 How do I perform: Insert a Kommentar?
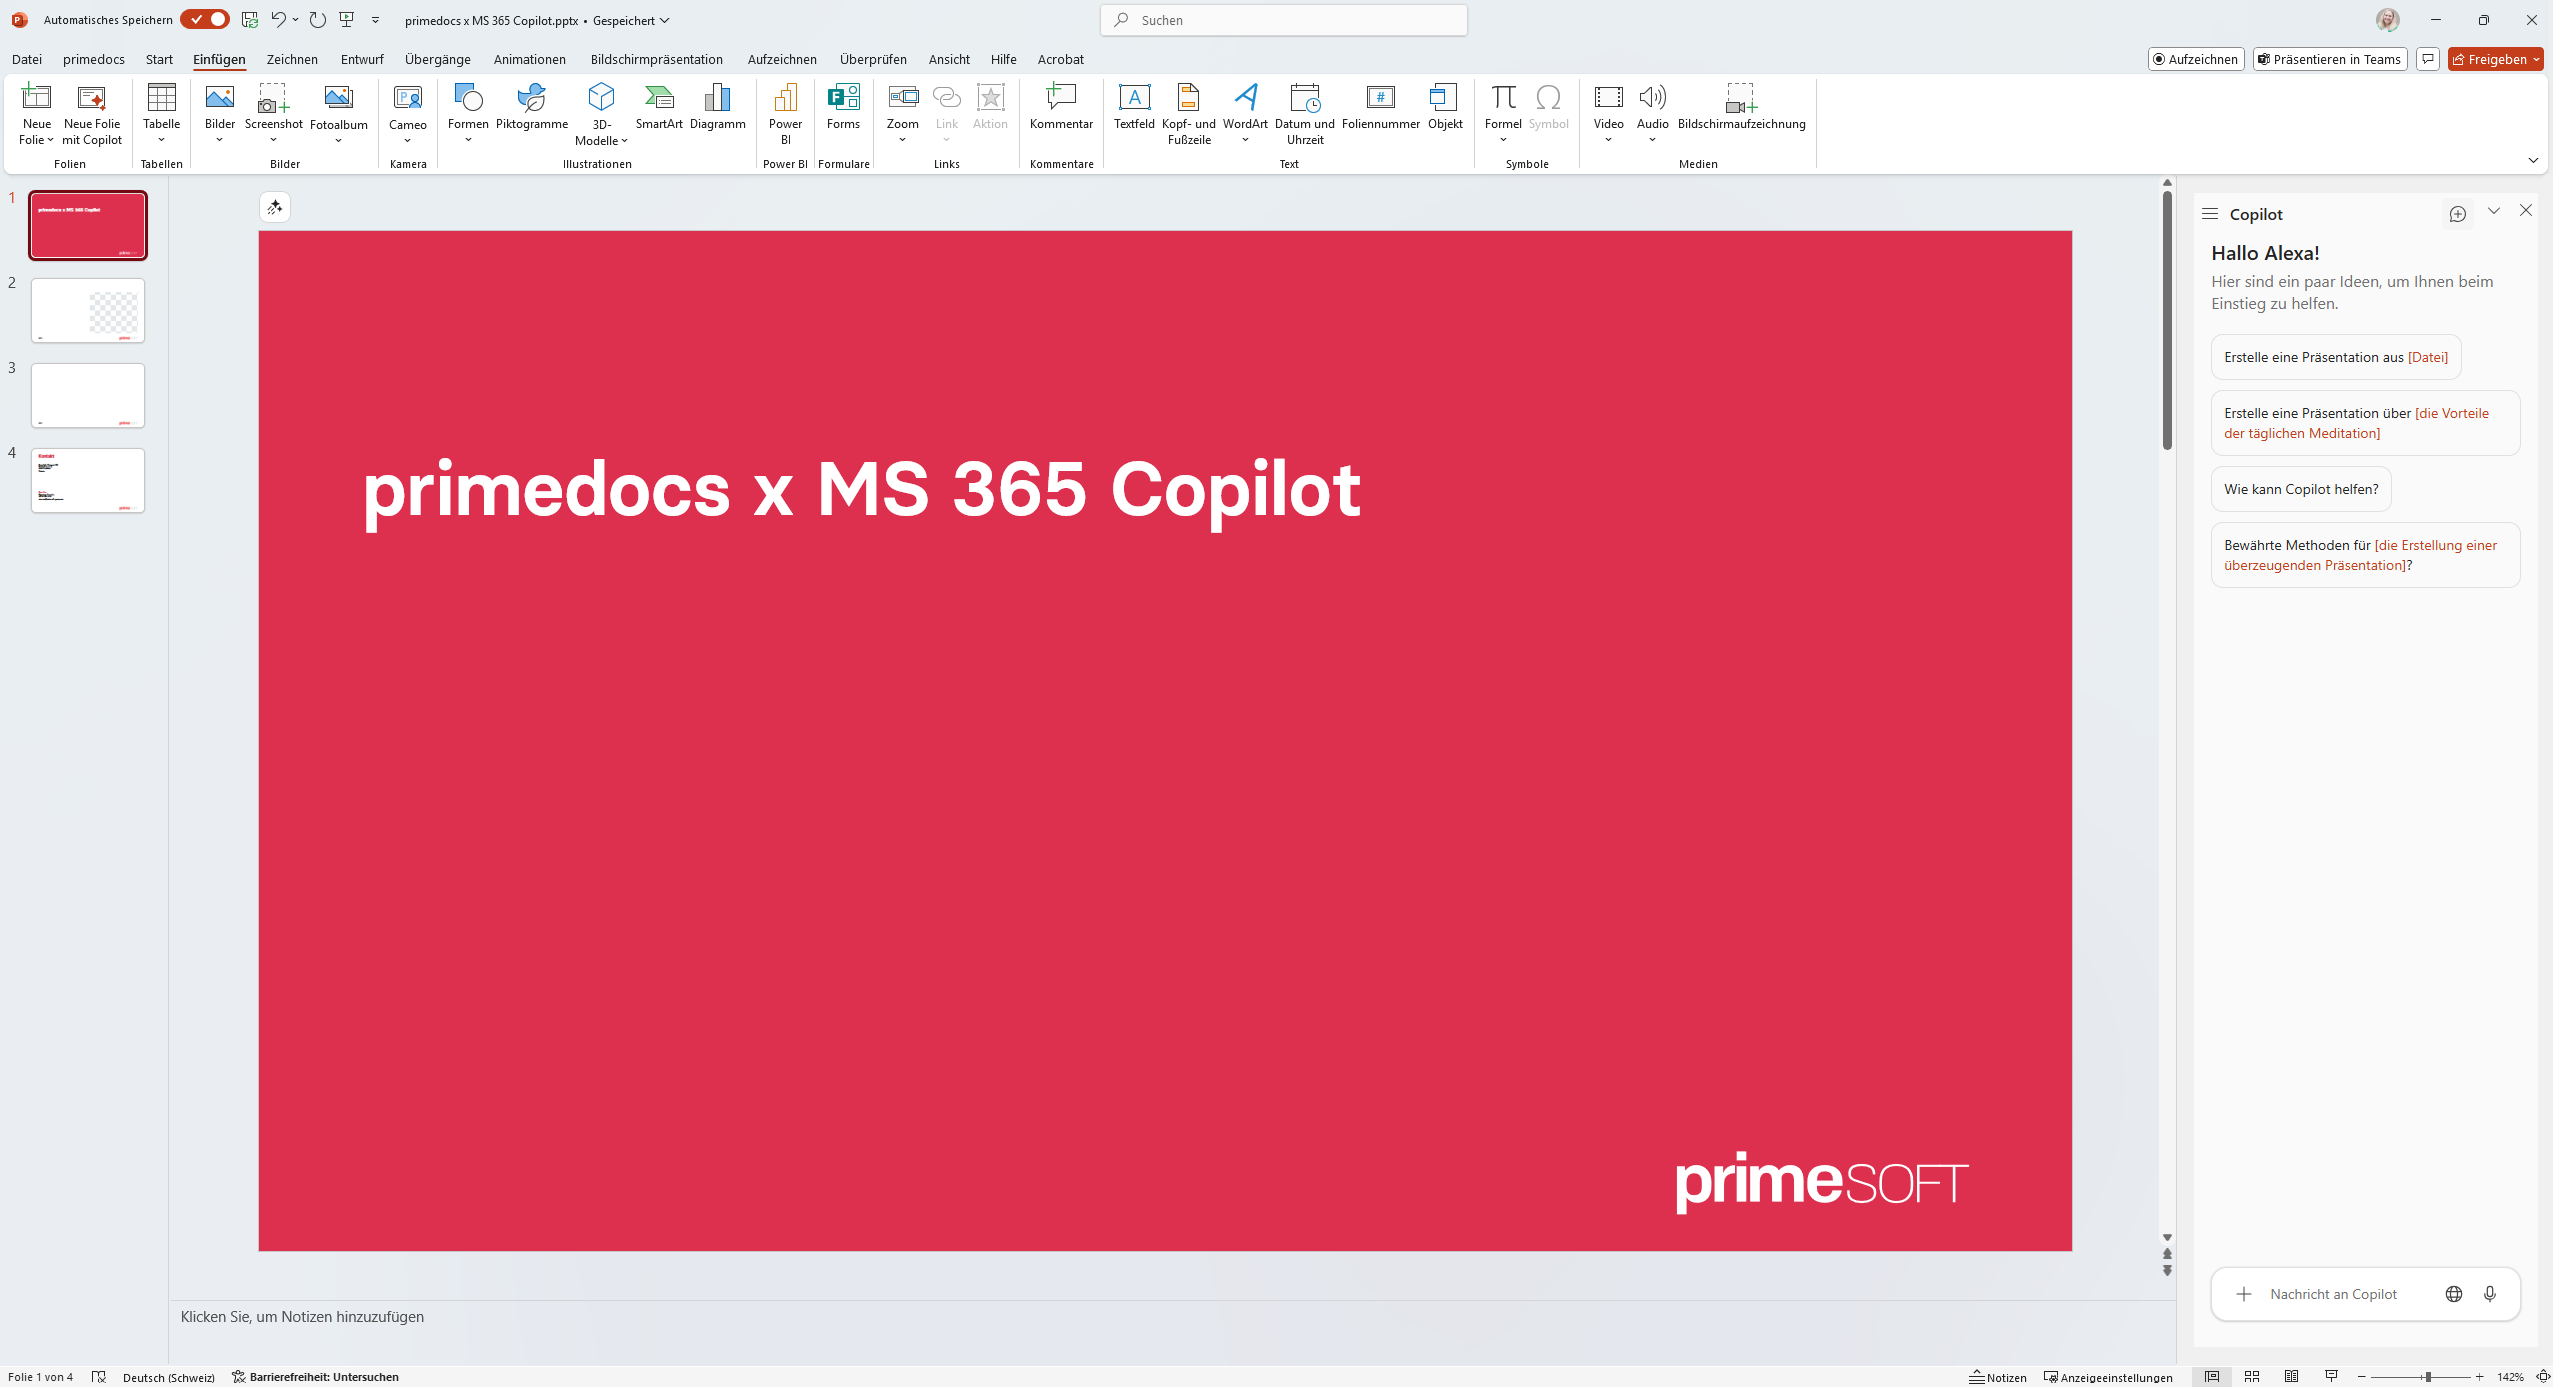pyautogui.click(x=1059, y=110)
